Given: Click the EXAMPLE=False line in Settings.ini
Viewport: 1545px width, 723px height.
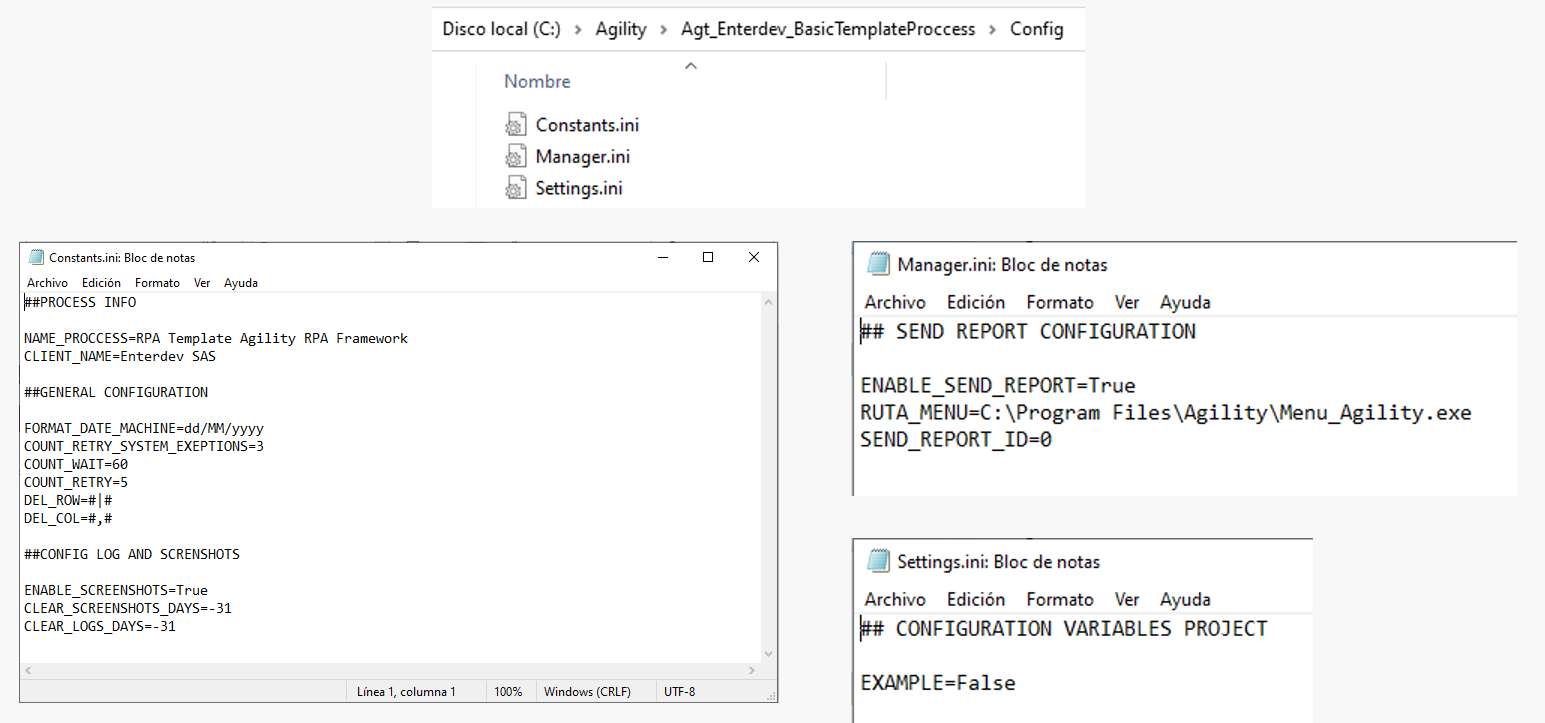Looking at the screenshot, I should (938, 684).
